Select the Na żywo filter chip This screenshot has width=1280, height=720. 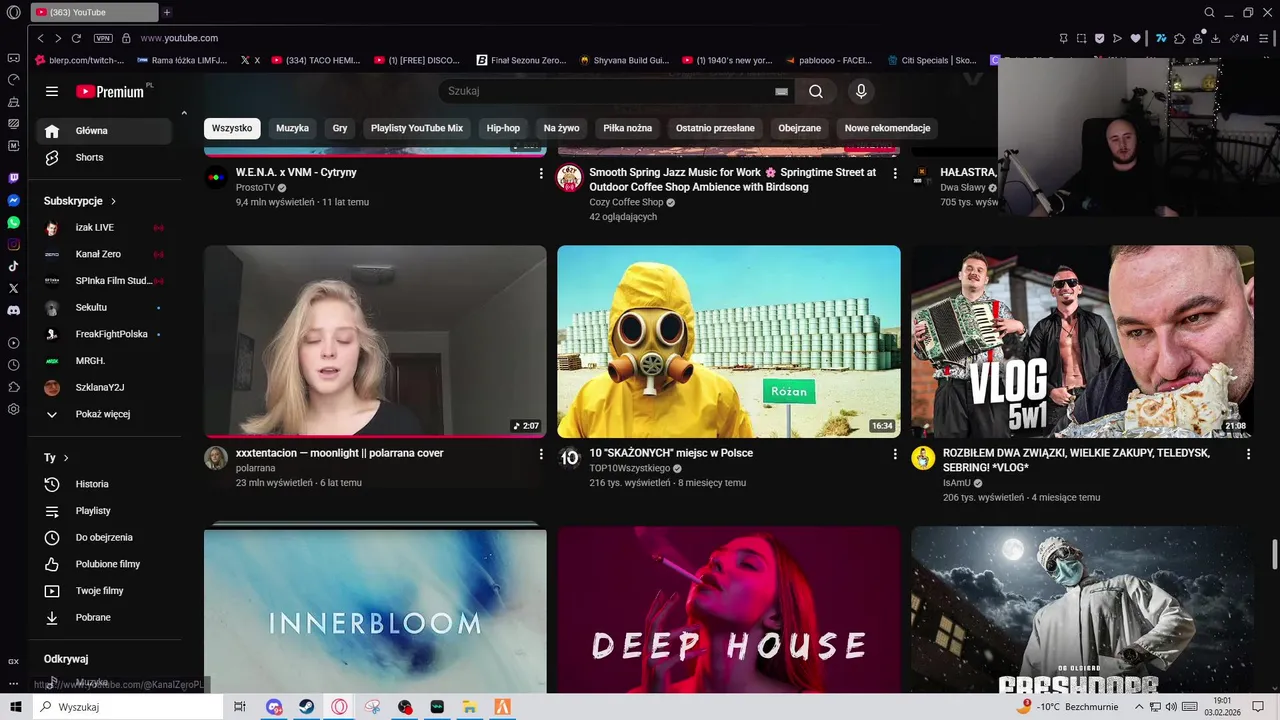tap(562, 128)
